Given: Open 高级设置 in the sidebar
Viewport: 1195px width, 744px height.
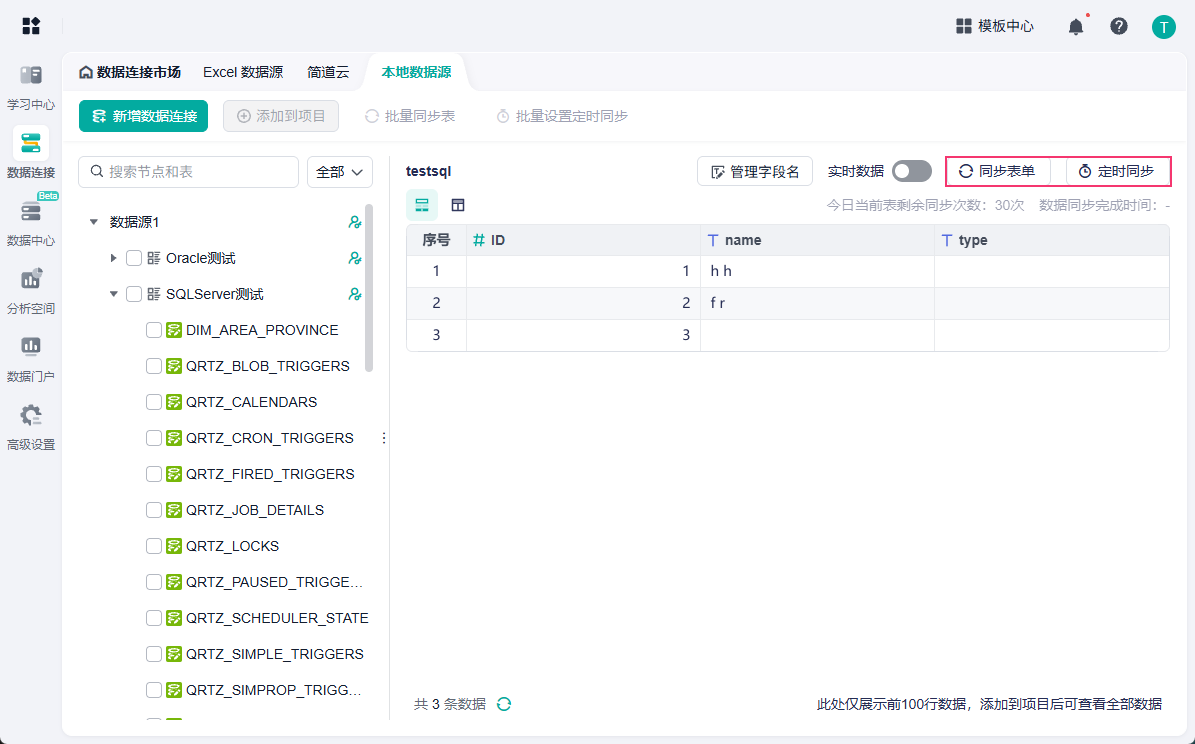Looking at the screenshot, I should pos(30,426).
